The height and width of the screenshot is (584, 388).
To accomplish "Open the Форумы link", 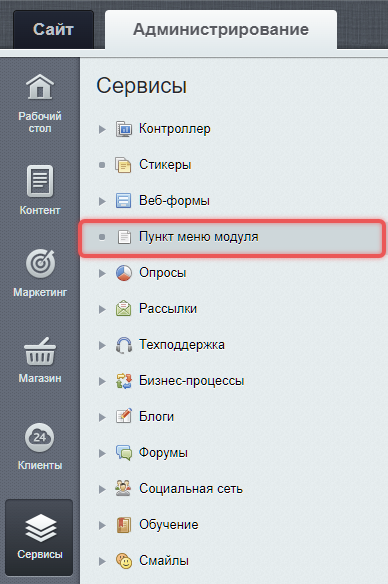I will pyautogui.click(x=163, y=453).
